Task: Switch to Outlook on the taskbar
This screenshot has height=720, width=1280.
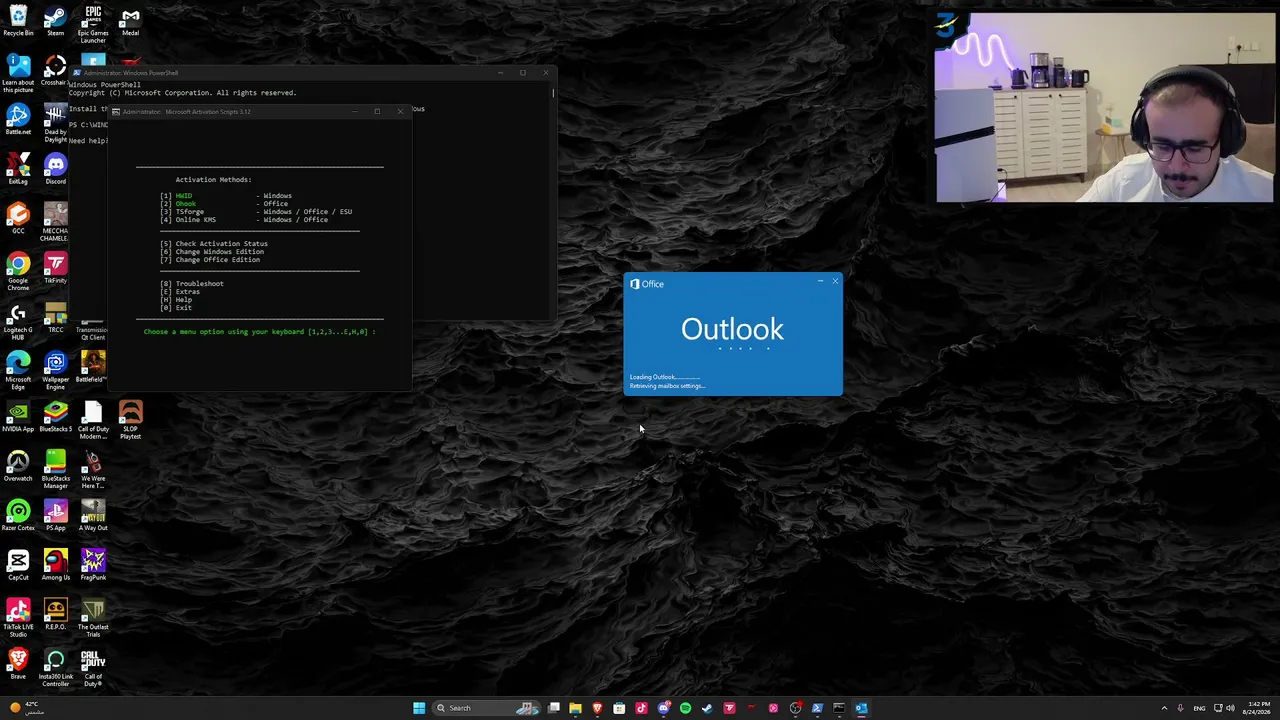Action: 861,708
